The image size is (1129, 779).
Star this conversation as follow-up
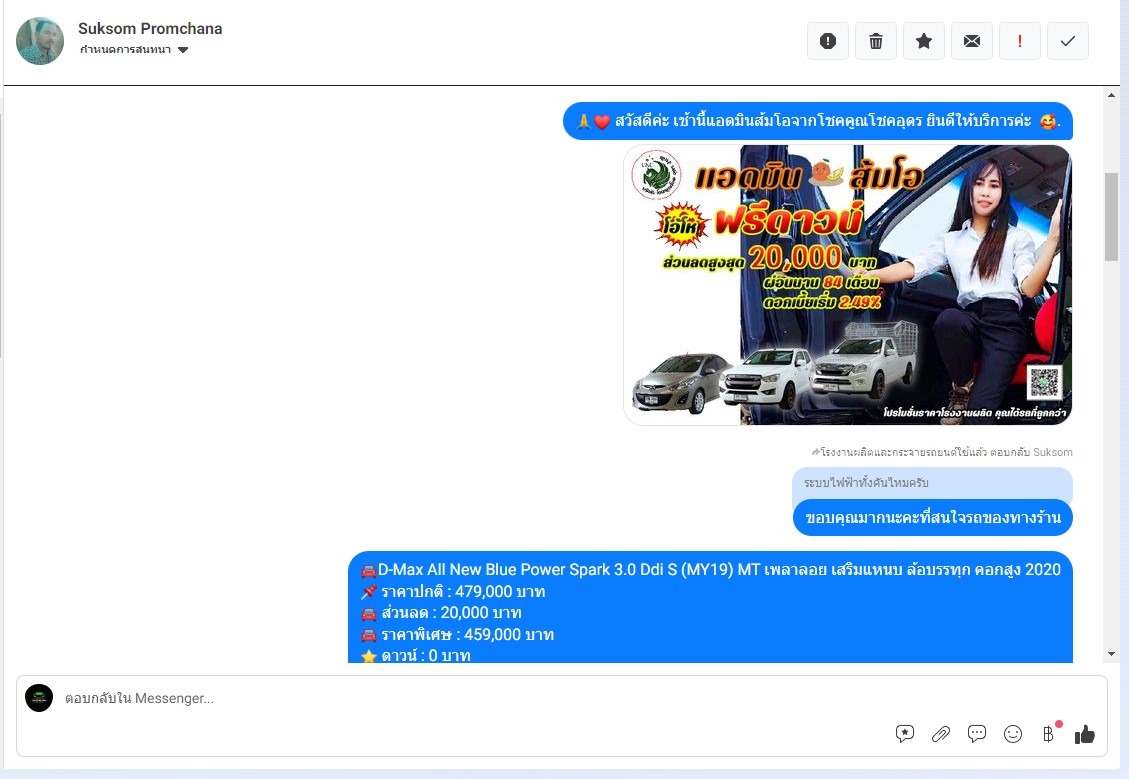click(924, 41)
